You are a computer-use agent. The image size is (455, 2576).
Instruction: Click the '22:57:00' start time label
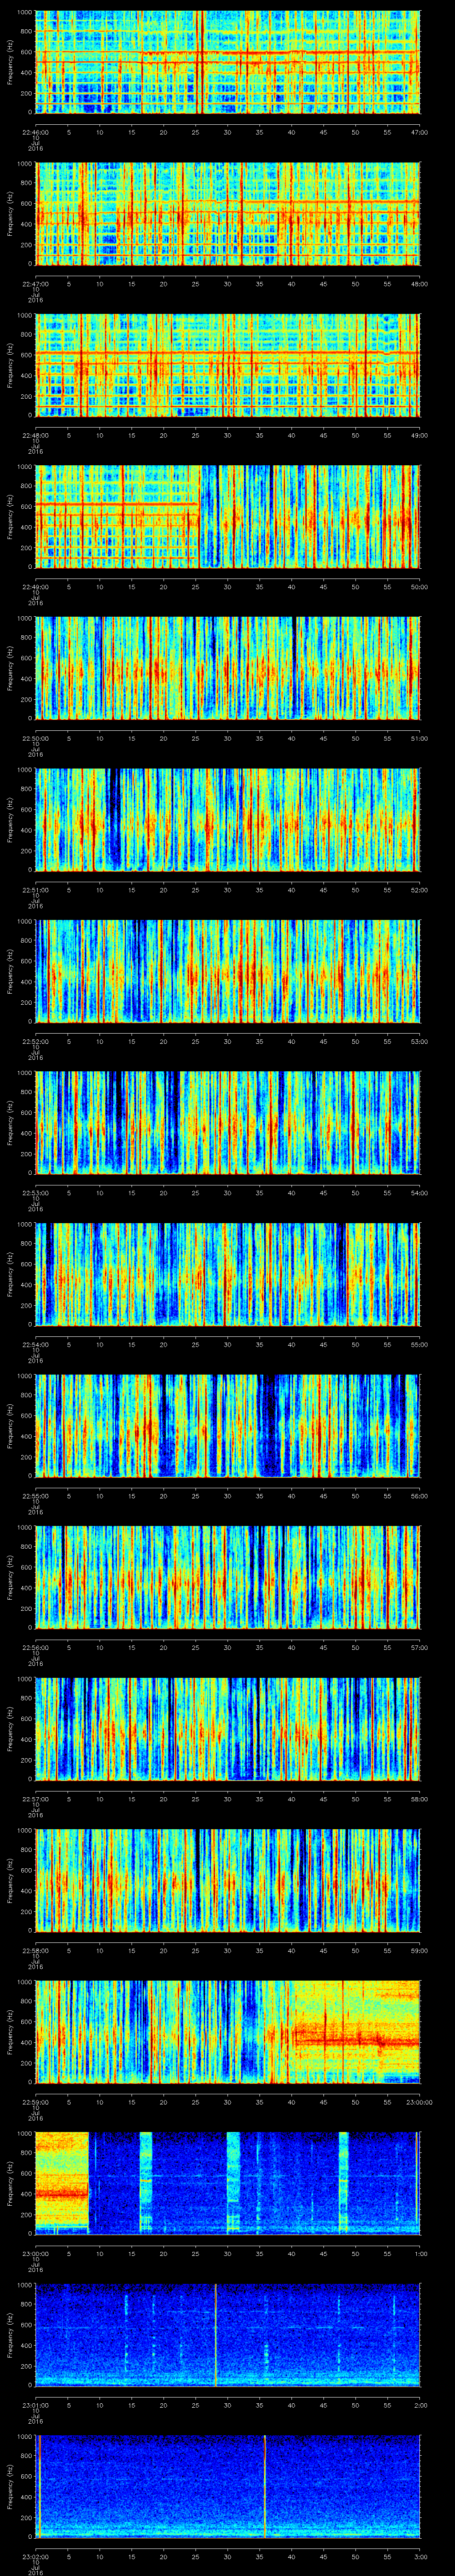click(37, 1799)
